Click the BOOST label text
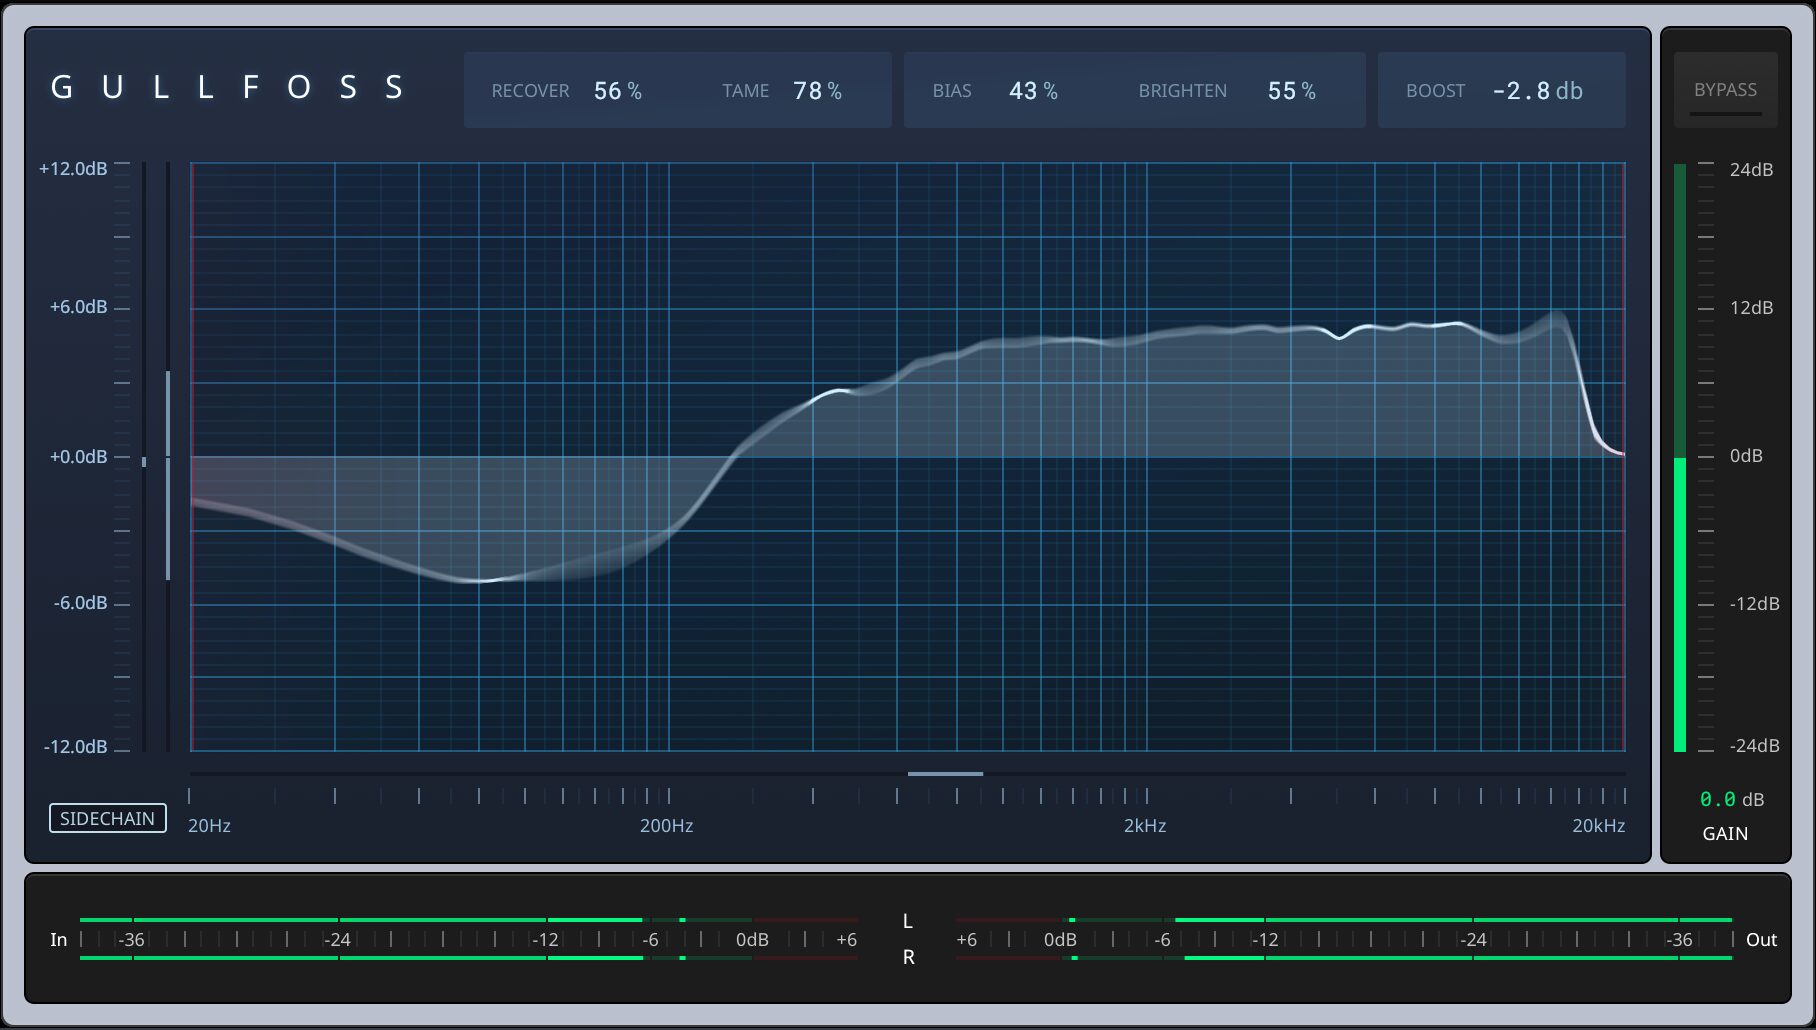The height and width of the screenshot is (1030, 1816). click(x=1435, y=91)
